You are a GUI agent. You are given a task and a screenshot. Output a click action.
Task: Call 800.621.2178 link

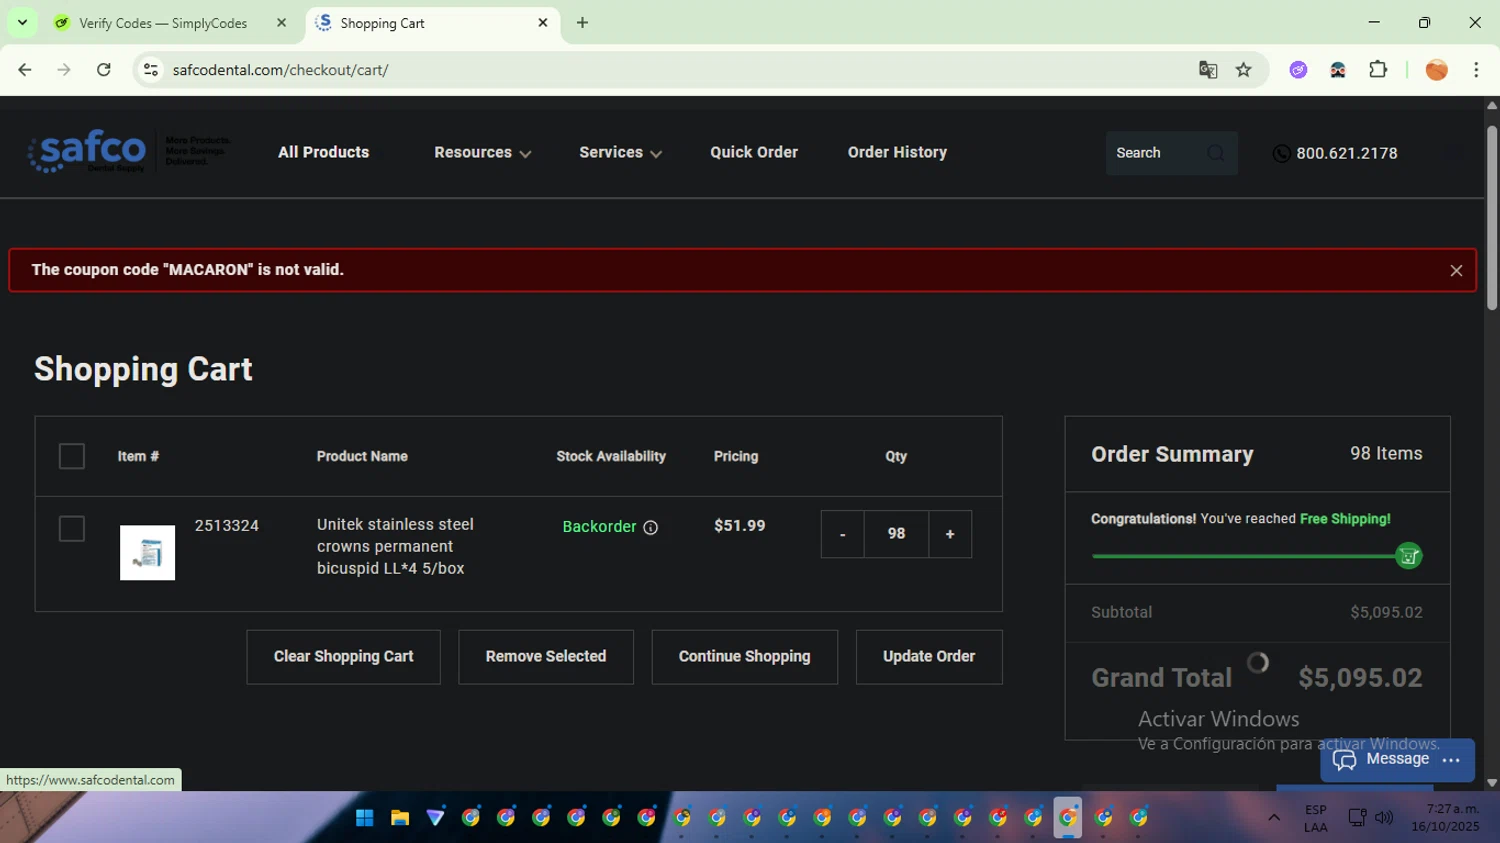click(x=1347, y=153)
